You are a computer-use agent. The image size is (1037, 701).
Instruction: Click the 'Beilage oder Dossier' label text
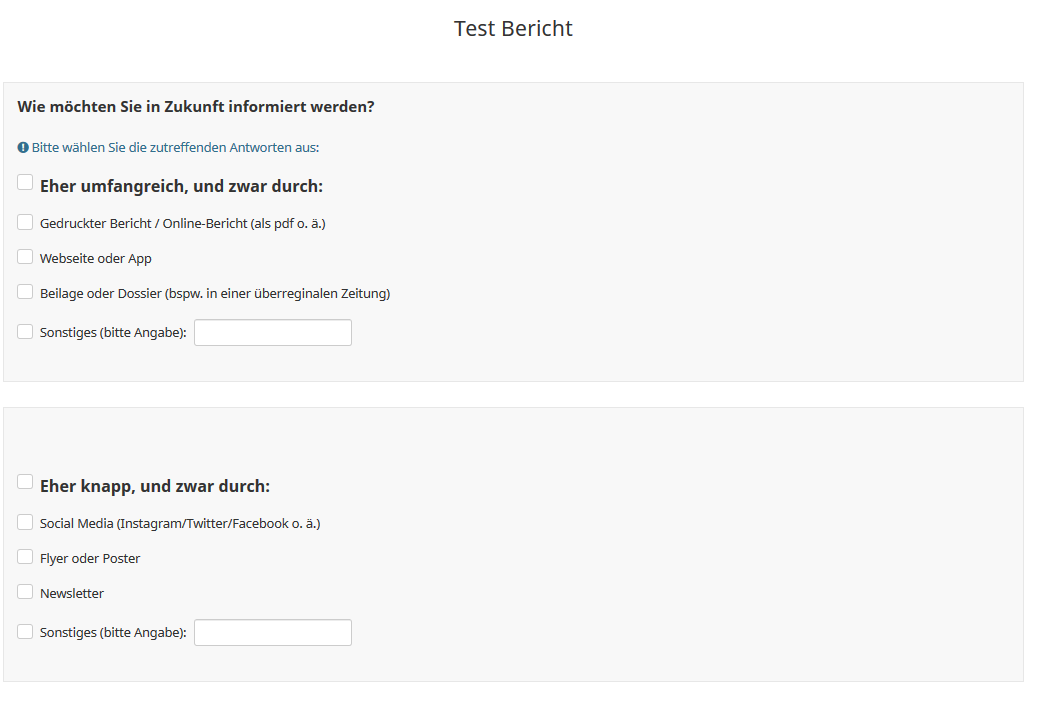pyautogui.click(x=215, y=294)
